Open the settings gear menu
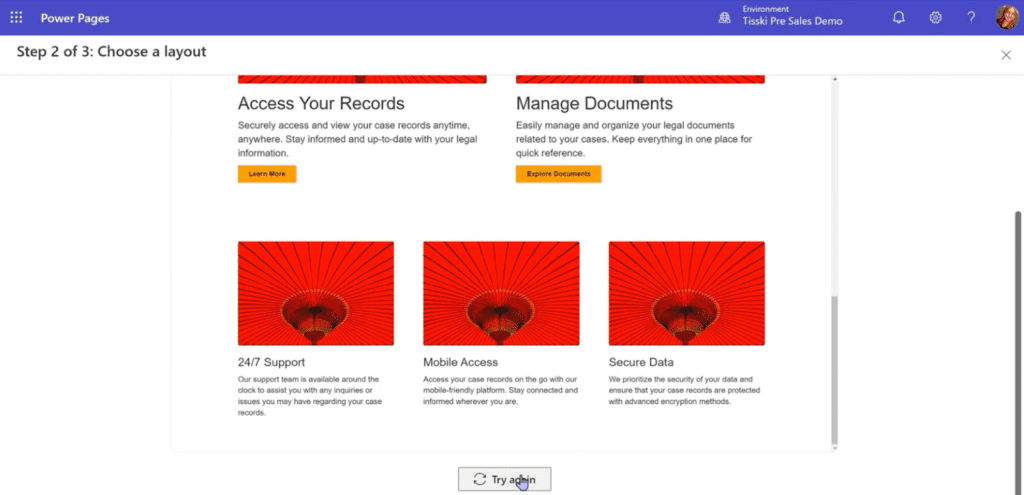This screenshot has width=1024, height=495. point(935,18)
